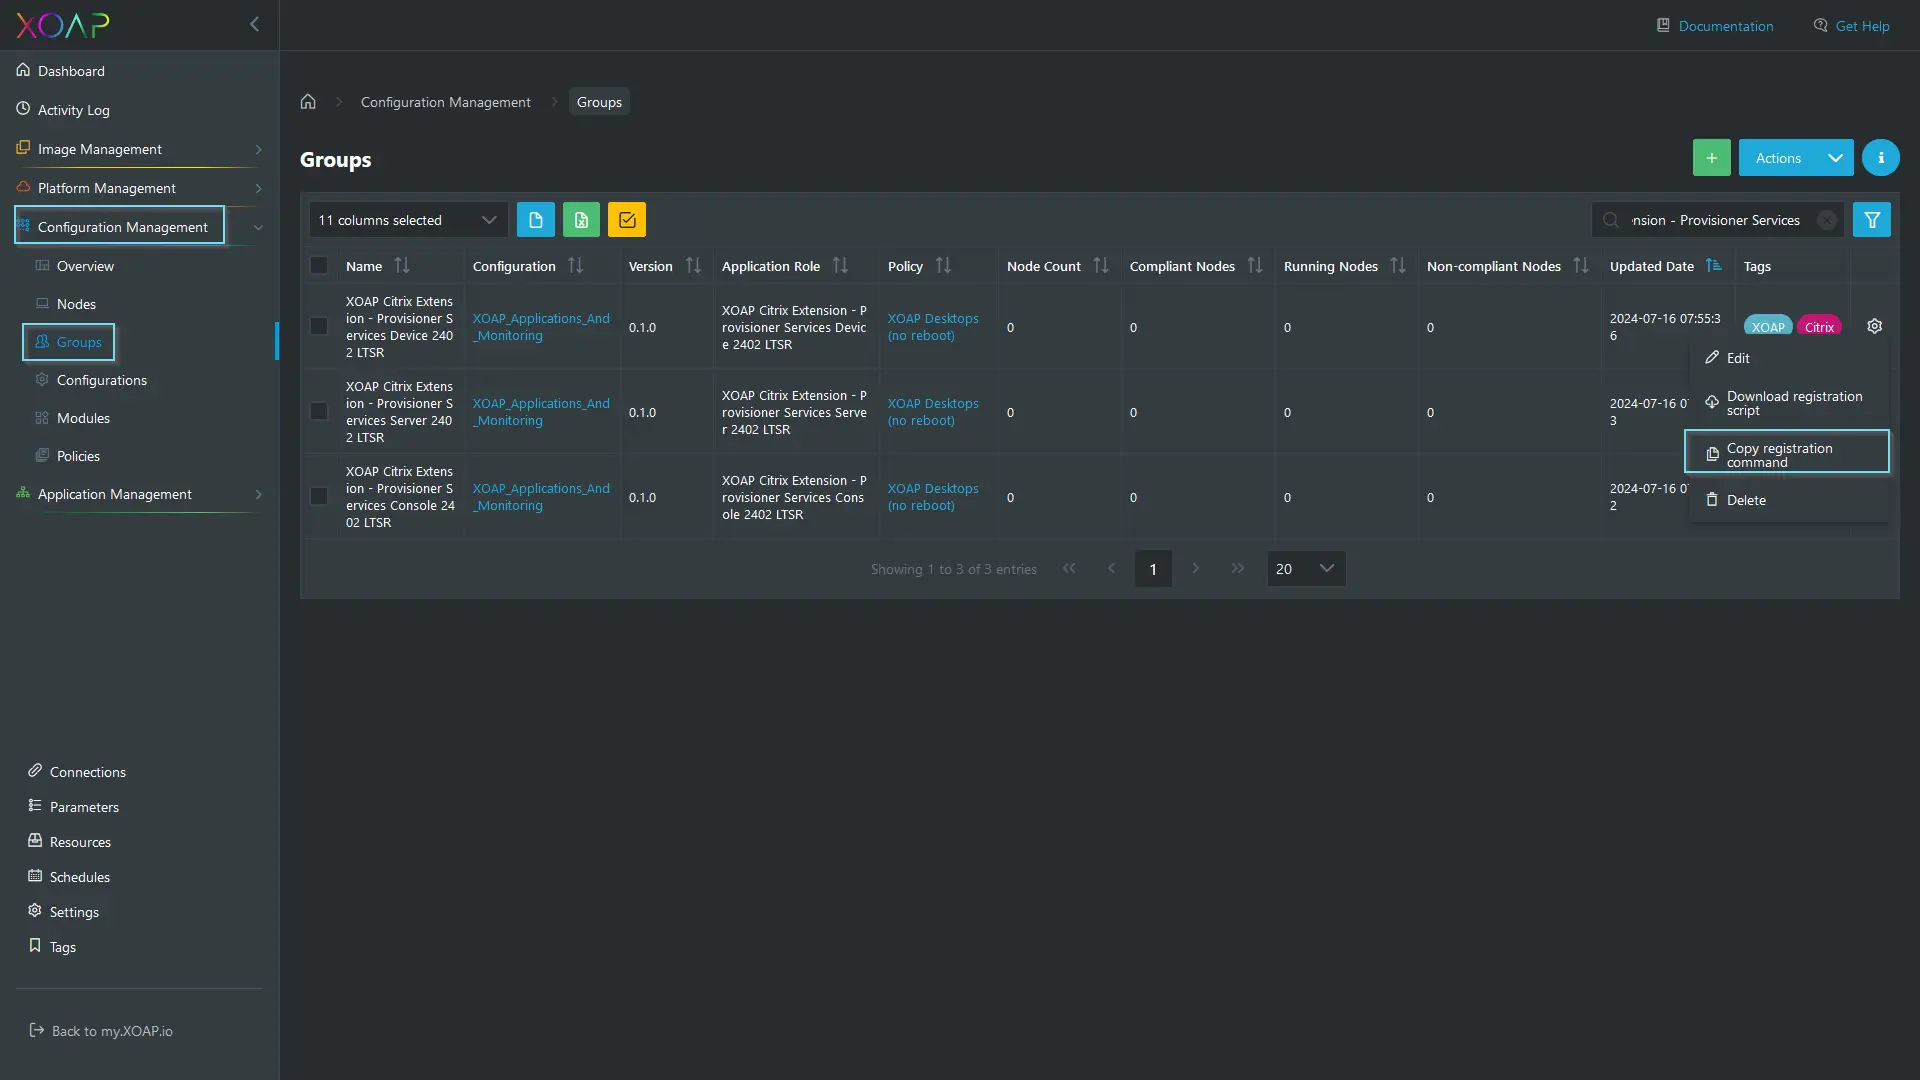Sort by the Name column

(x=402, y=266)
